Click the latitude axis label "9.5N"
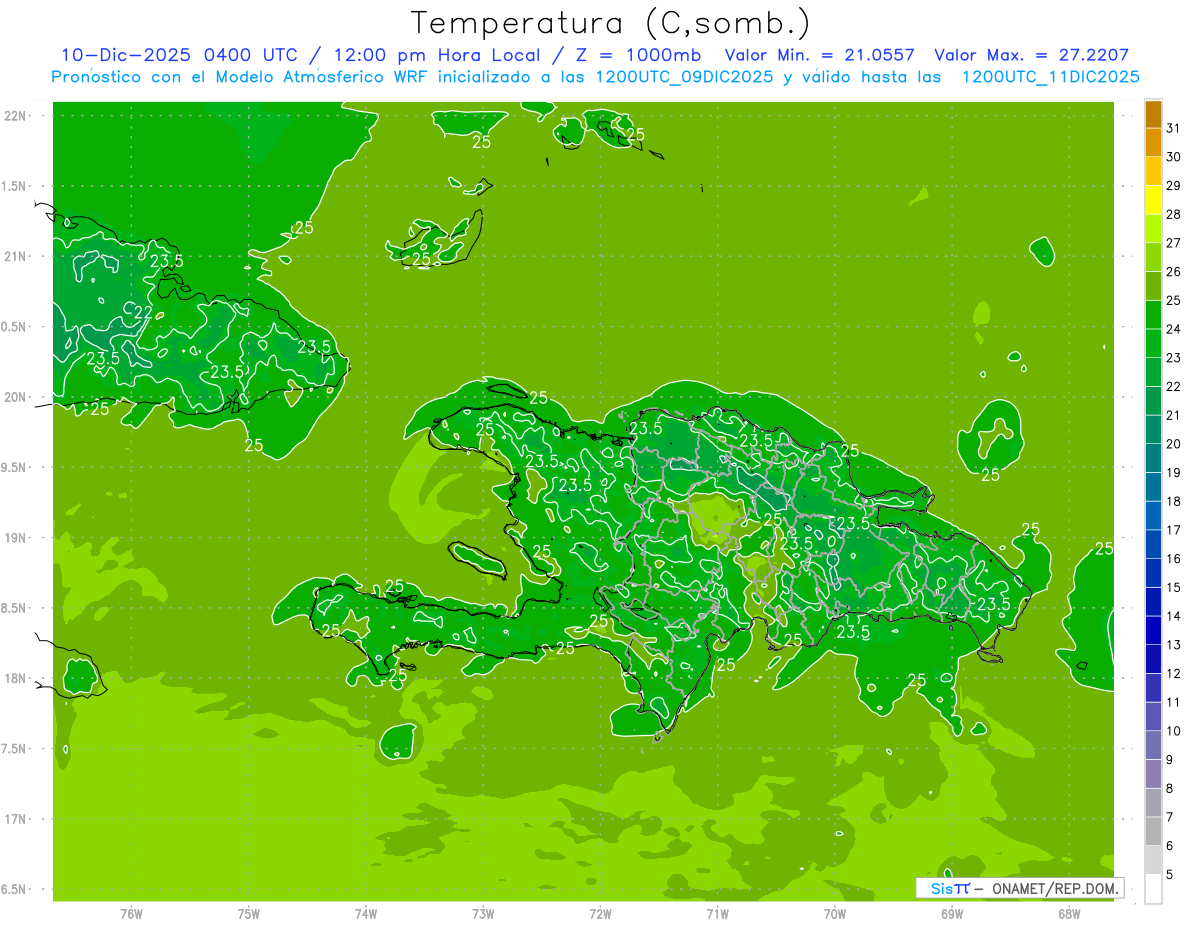Image resolution: width=1200 pixels, height=927 pixels. click(x=15, y=467)
